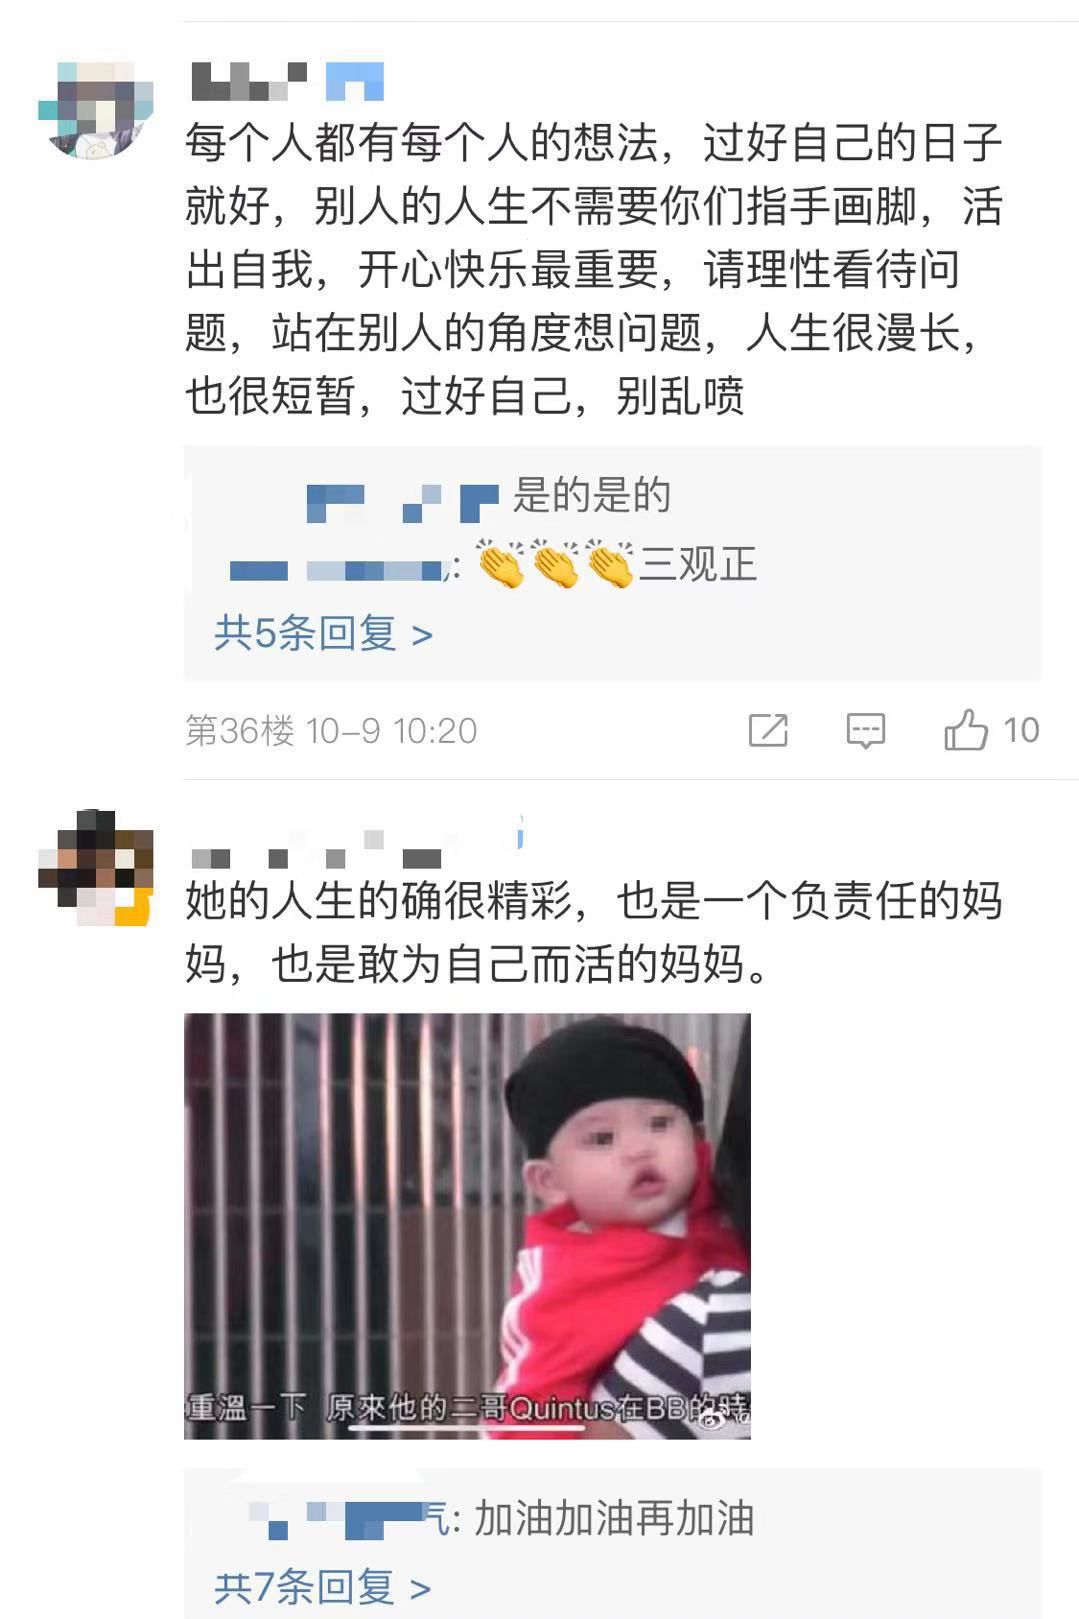This screenshot has width=1079, height=1619.
Task: Open second commenter's pixelated avatar
Action: pos(96,868)
